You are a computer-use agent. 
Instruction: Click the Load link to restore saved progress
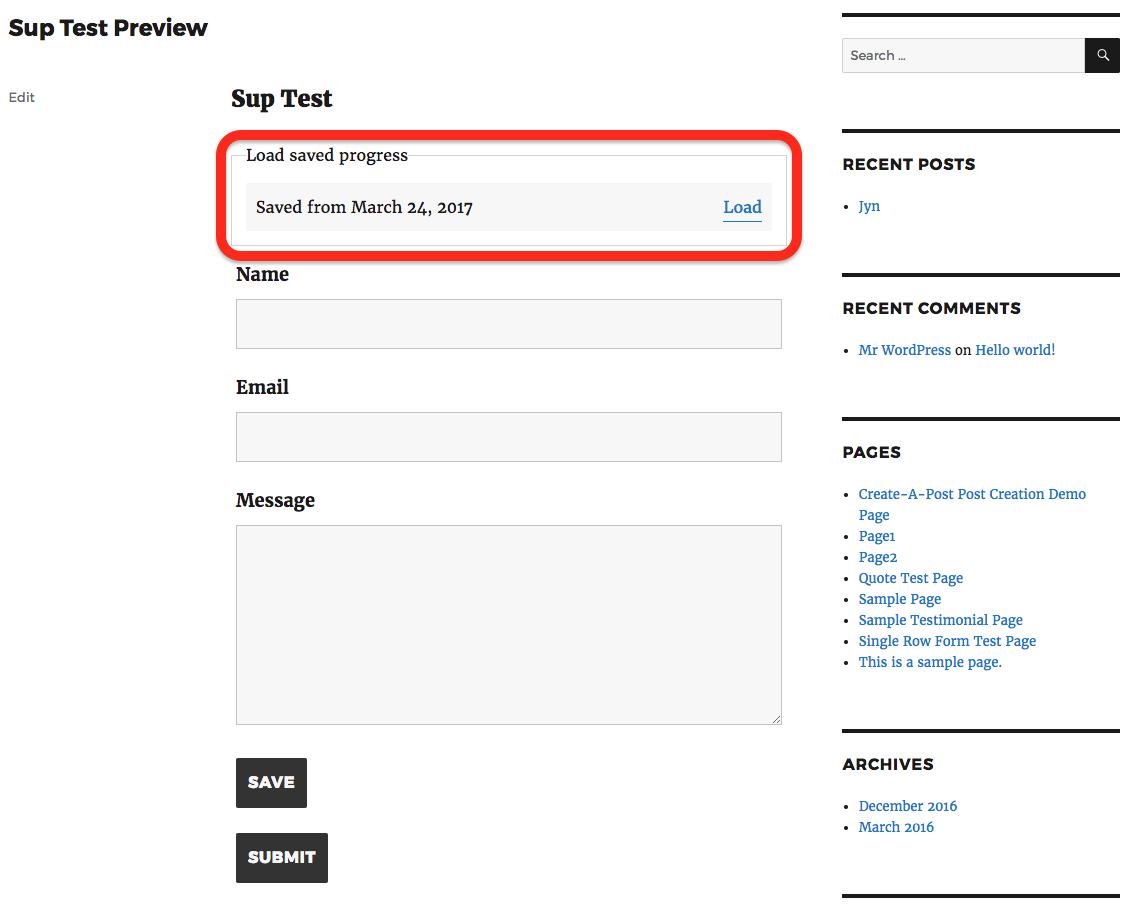click(x=742, y=207)
